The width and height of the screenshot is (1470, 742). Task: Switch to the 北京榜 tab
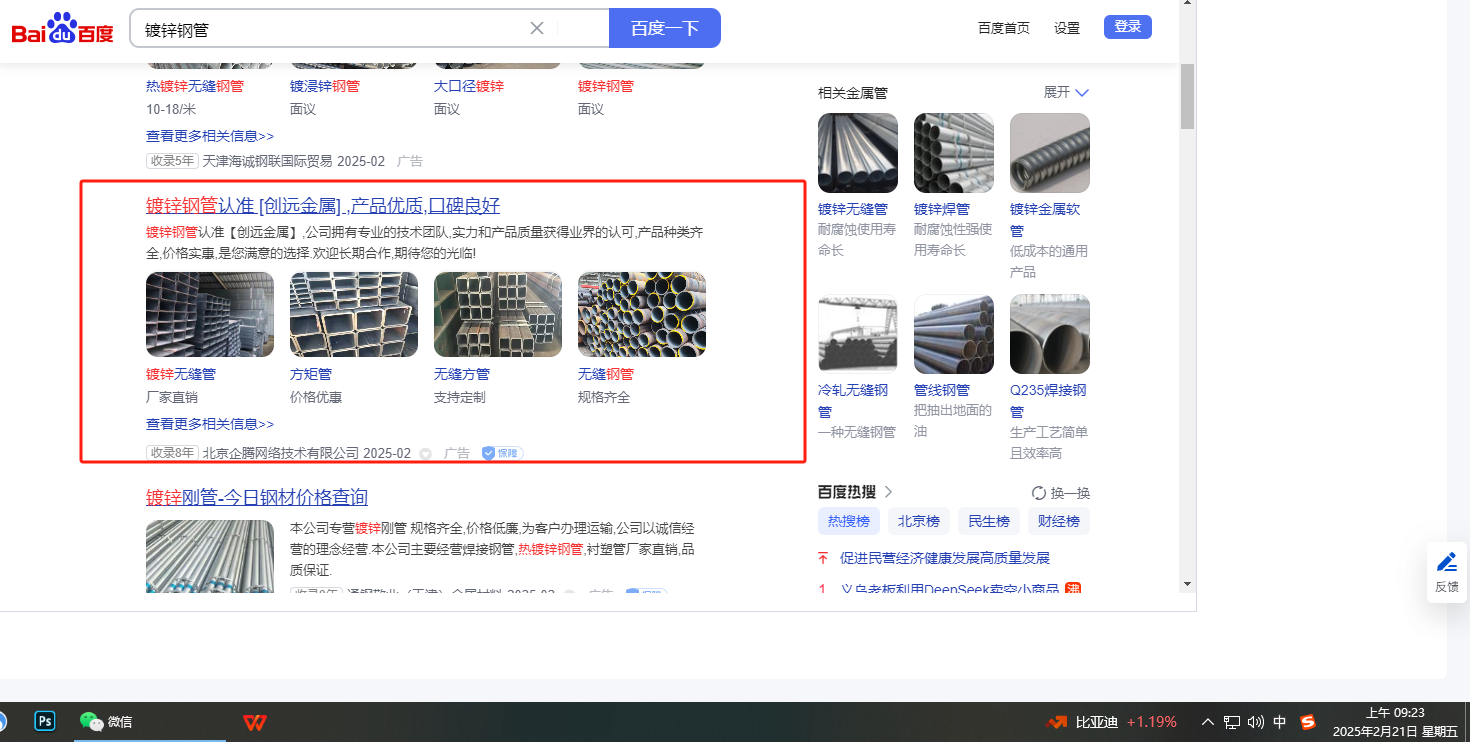pos(919,521)
